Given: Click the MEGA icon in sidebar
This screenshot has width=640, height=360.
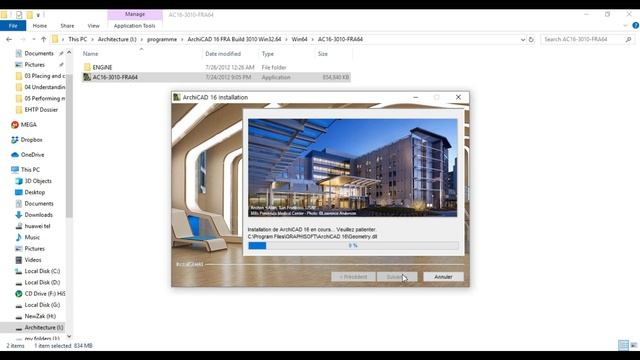Looking at the screenshot, I should (15, 125).
